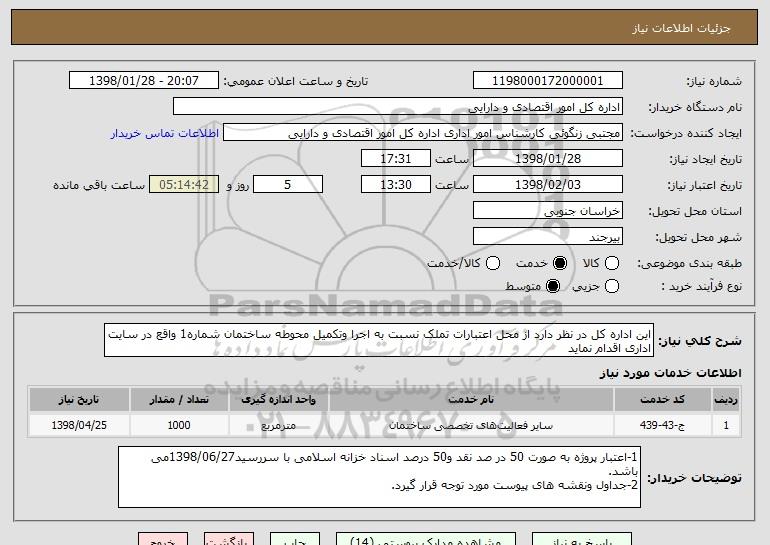The height and width of the screenshot is (545, 770).
Task: Click the creation time field 17:31
Action: [x=396, y=159]
